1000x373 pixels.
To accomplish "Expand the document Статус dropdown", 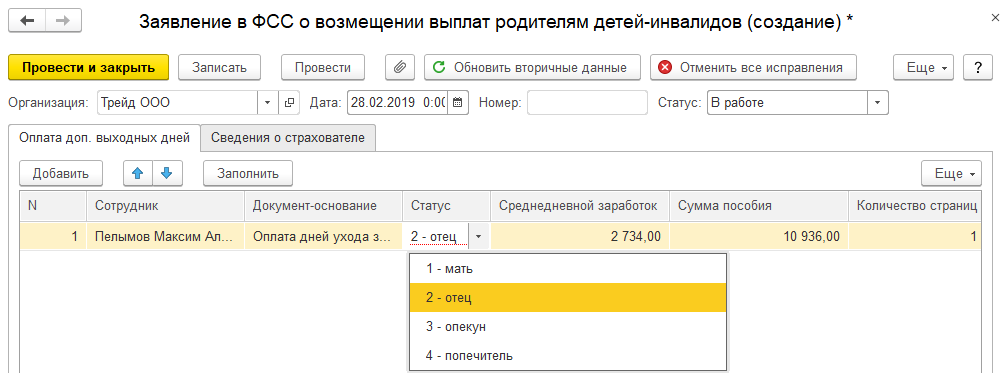I will pos(878,103).
